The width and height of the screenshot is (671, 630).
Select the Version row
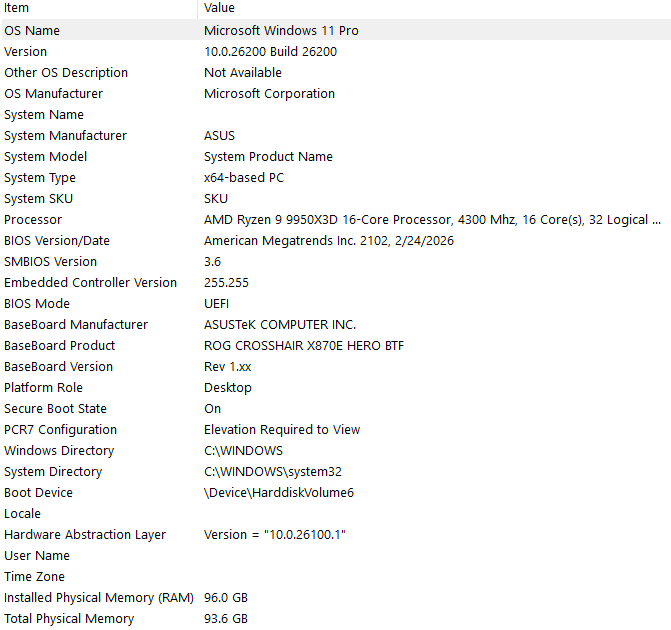click(336, 51)
